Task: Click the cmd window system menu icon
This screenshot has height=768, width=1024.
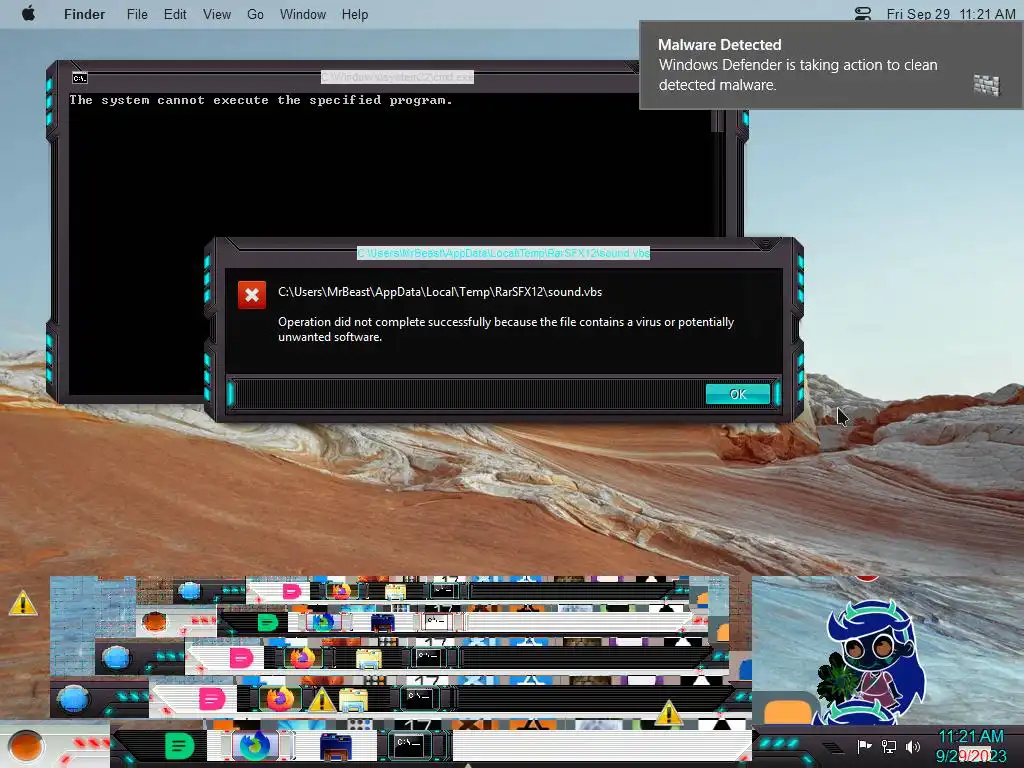Action: pos(80,78)
